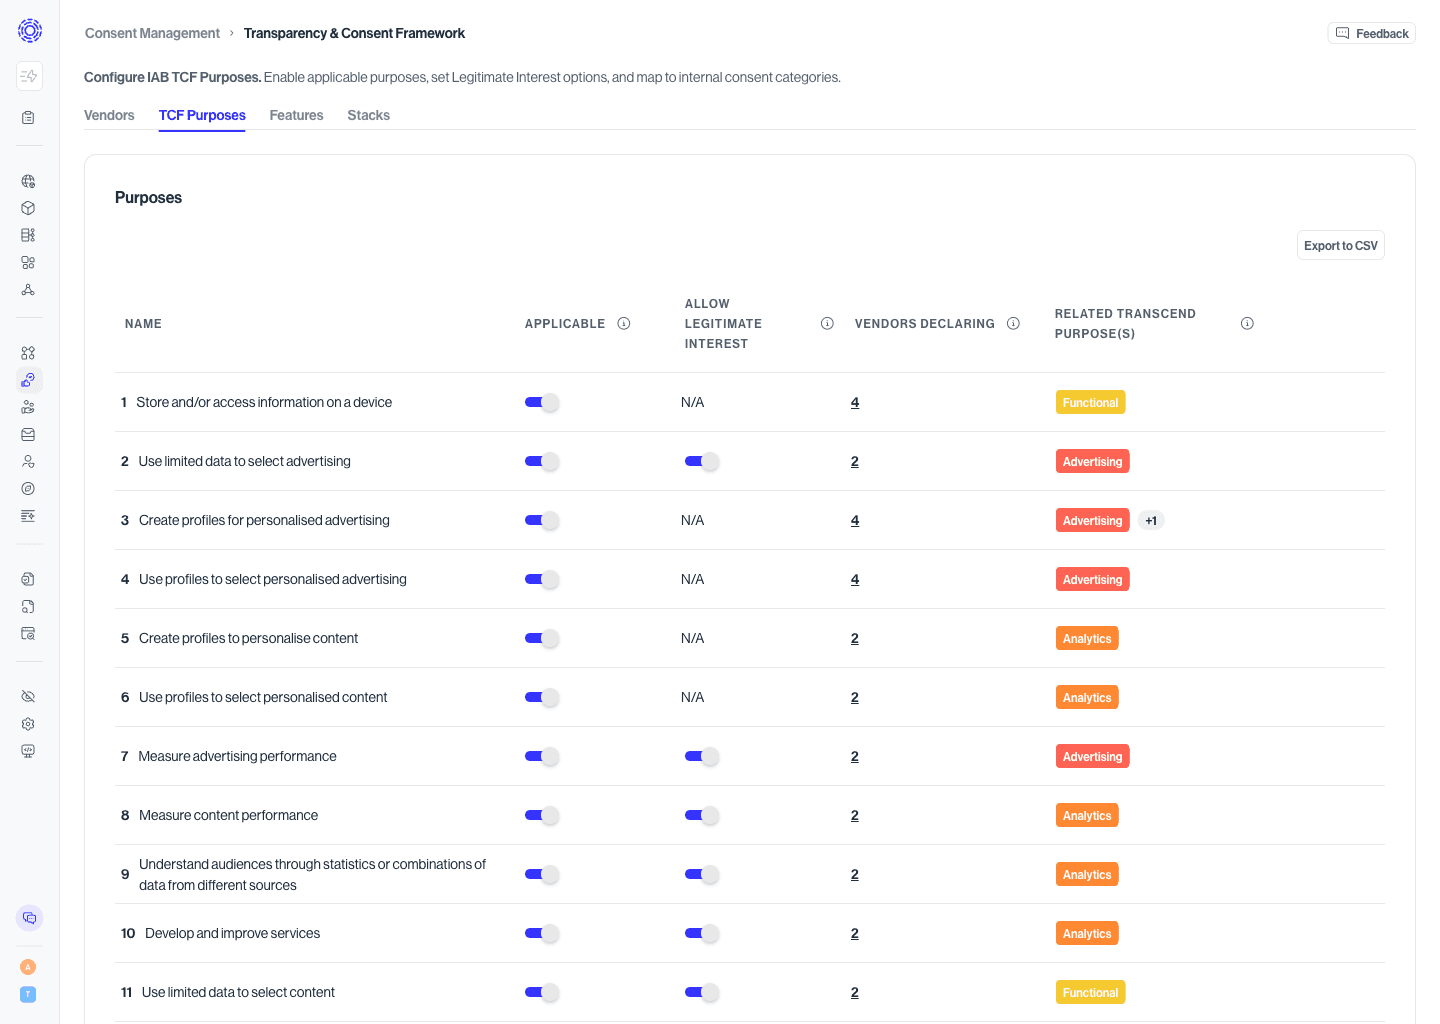
Task: Open vendors count for Measure content performance
Action: pos(855,815)
